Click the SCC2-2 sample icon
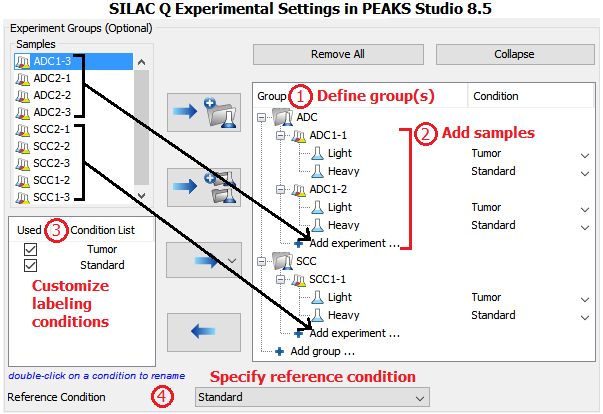 22,146
